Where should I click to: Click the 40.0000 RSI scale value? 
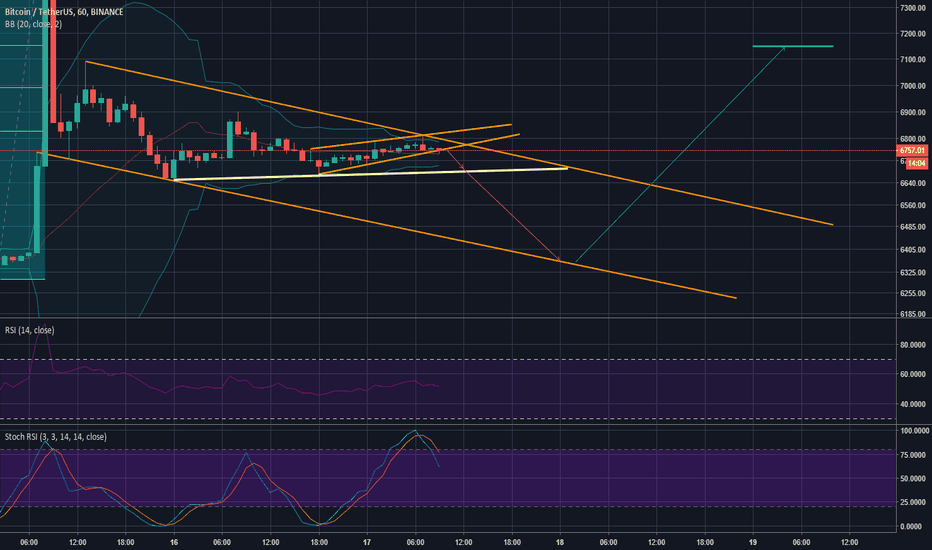(912, 404)
